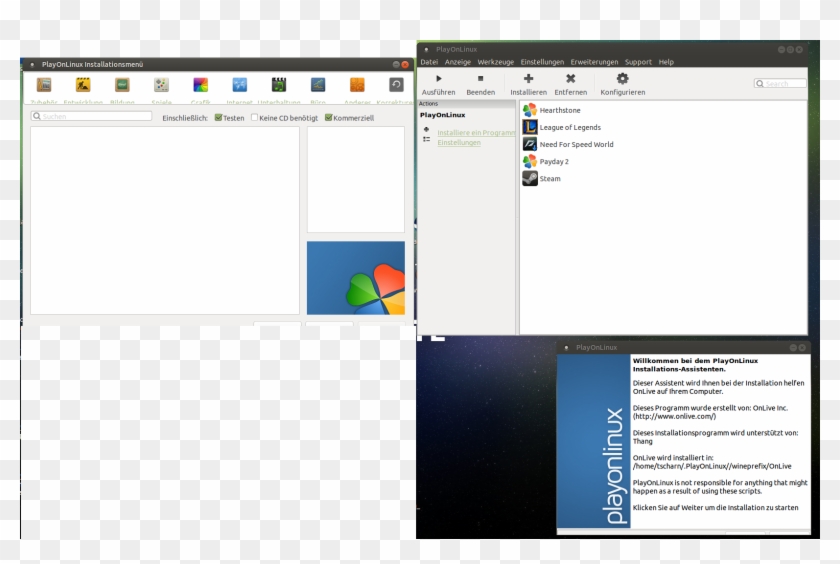Viewport: 840px width, 564px height.
Task: Select the Anderes category icon
Action: pyautogui.click(x=357, y=85)
